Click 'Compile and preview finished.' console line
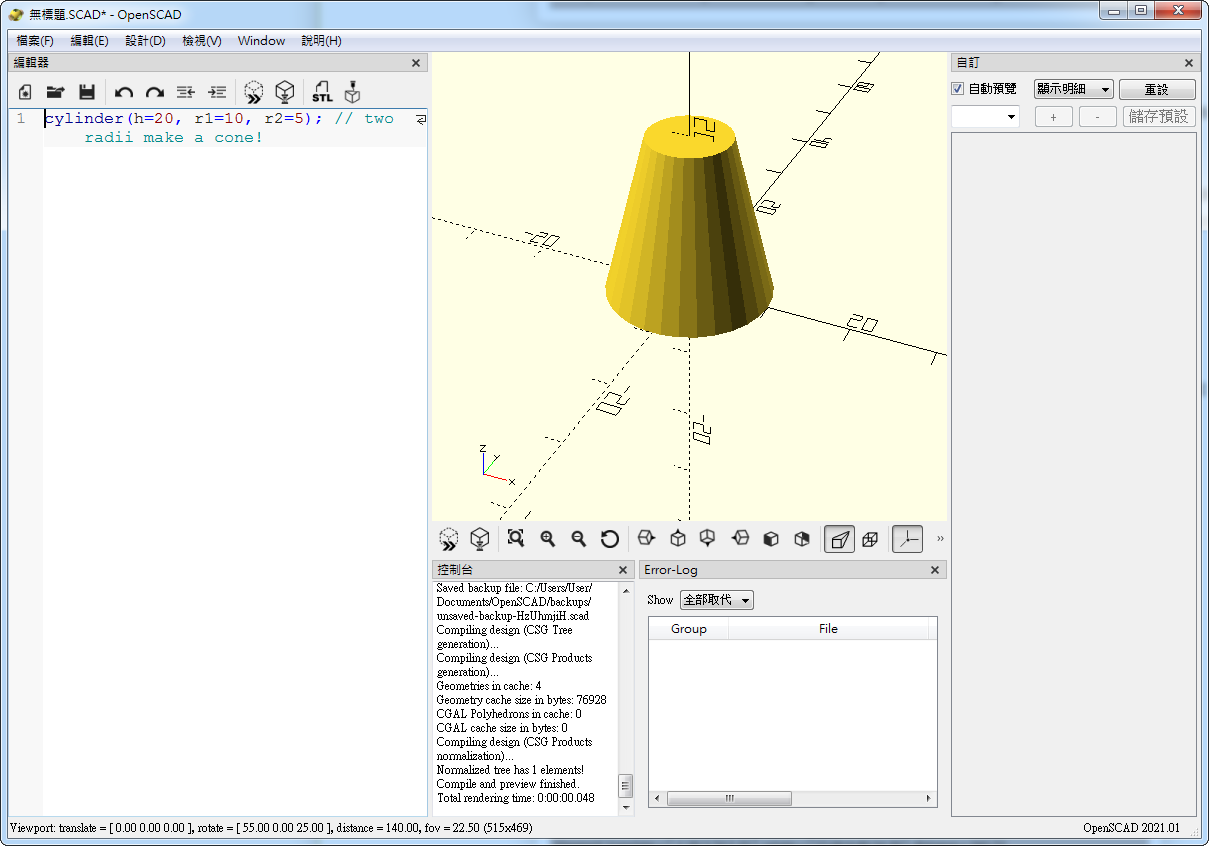The image size is (1209, 846). pyautogui.click(x=507, y=784)
